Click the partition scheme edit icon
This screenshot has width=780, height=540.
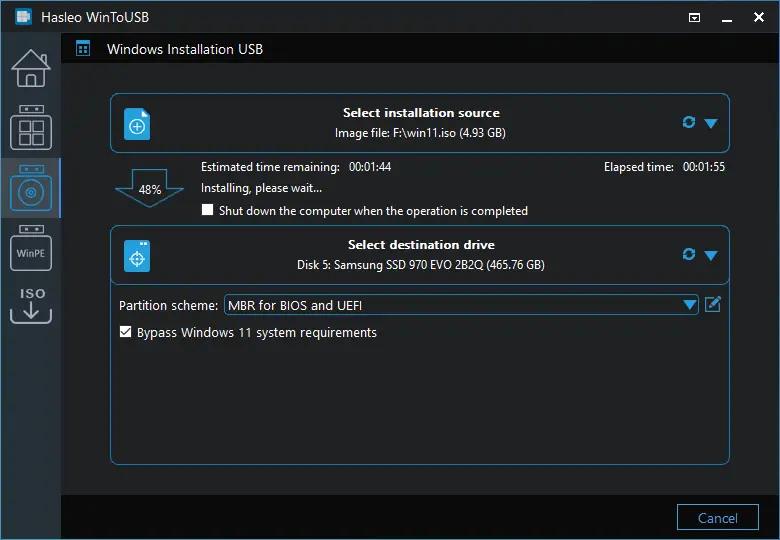coord(713,304)
